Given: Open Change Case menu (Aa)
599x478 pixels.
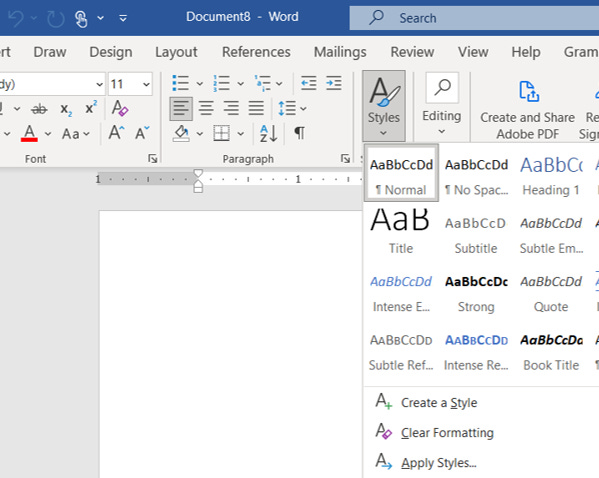Looking at the screenshot, I should pyautogui.click(x=76, y=134).
